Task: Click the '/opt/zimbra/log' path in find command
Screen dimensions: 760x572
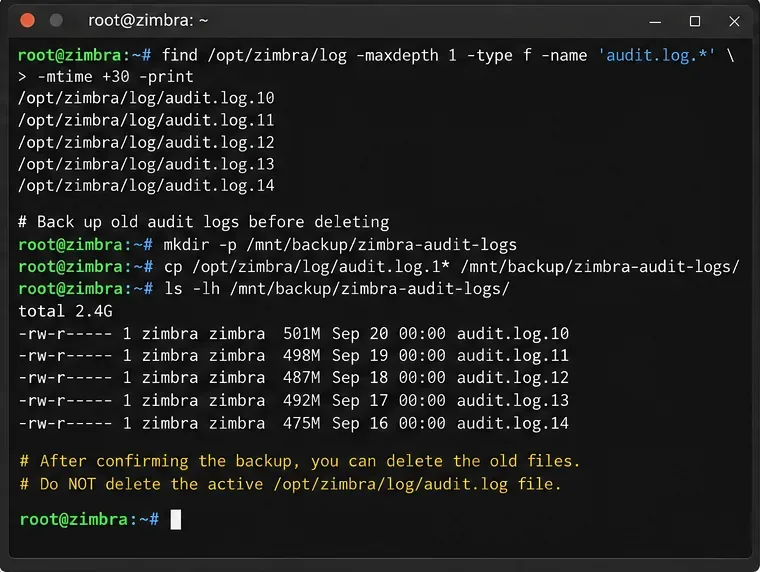Action: 277,56
